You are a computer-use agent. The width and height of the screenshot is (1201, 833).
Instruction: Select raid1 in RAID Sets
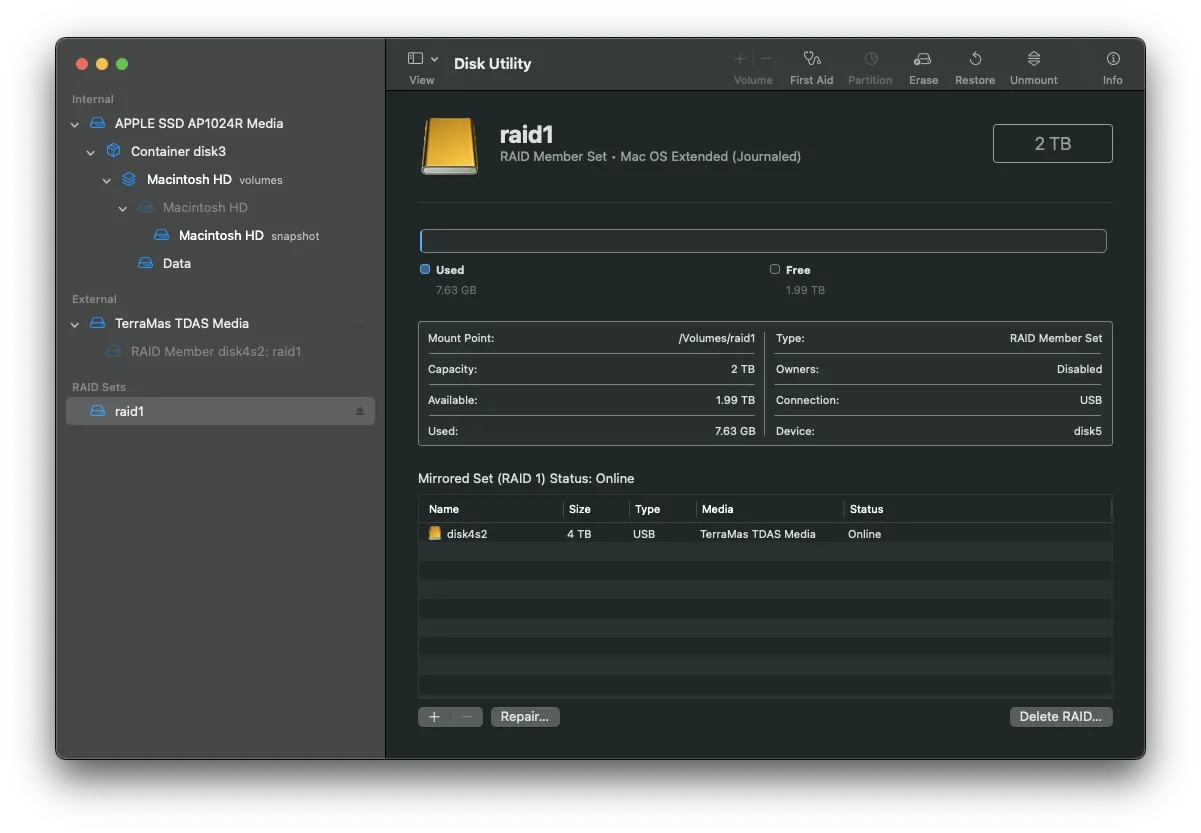pyautogui.click(x=220, y=411)
